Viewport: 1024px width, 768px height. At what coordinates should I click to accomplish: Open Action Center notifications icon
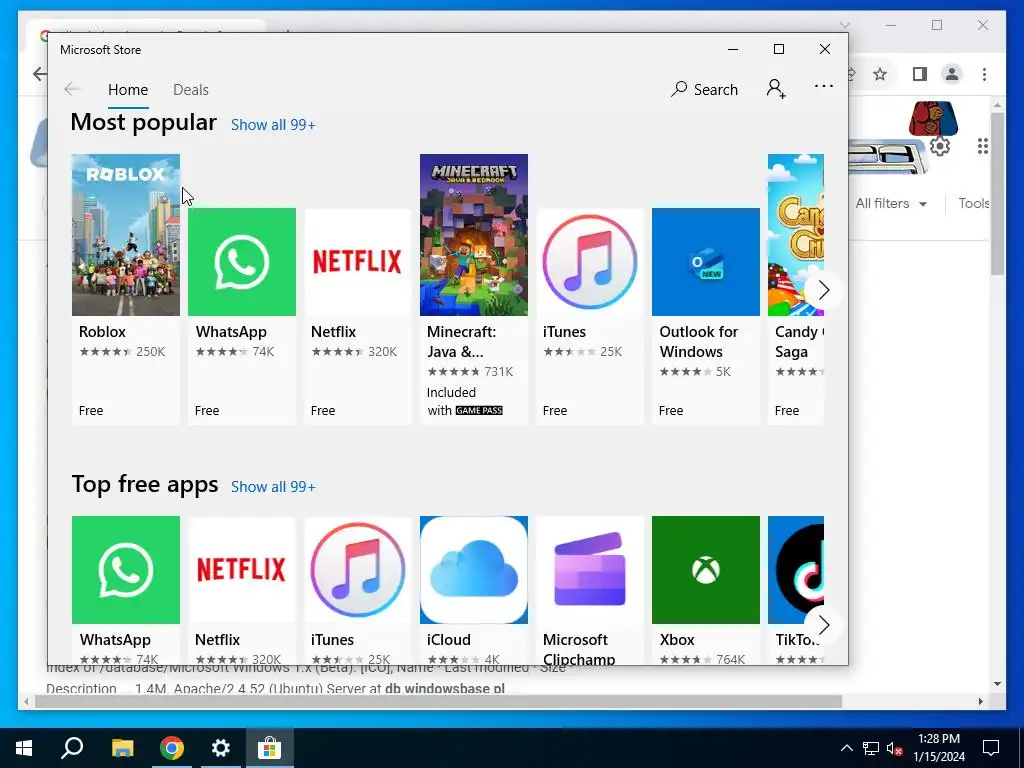pos(991,748)
